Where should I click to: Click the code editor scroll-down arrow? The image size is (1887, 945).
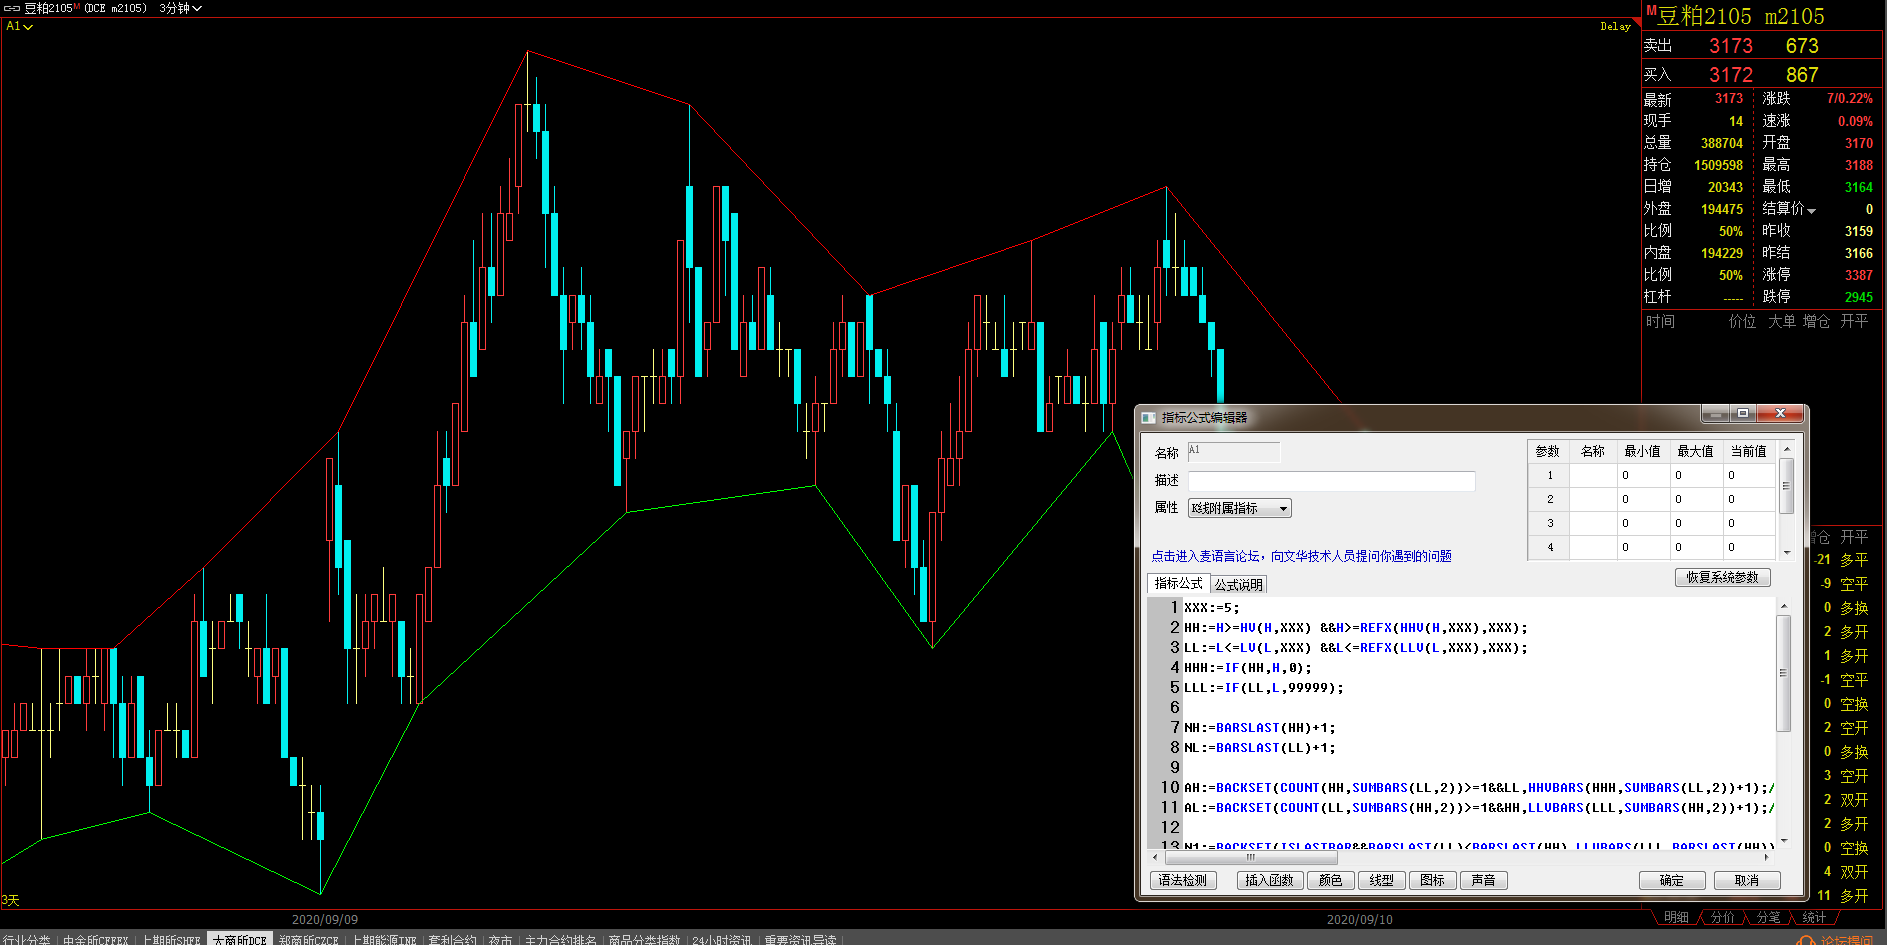[x=1783, y=841]
